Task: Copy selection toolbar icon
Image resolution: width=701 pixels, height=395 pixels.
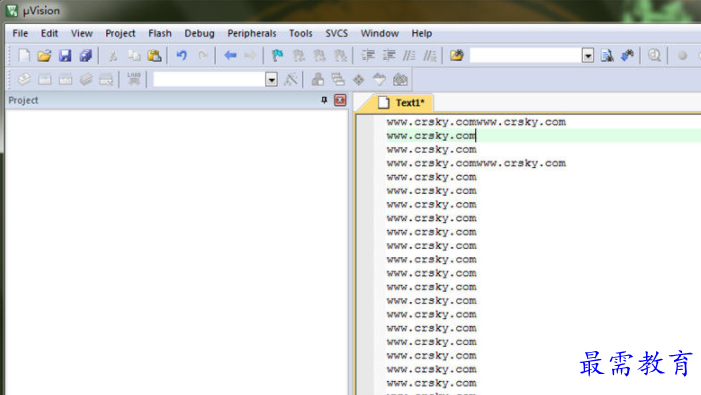Action: tap(134, 55)
